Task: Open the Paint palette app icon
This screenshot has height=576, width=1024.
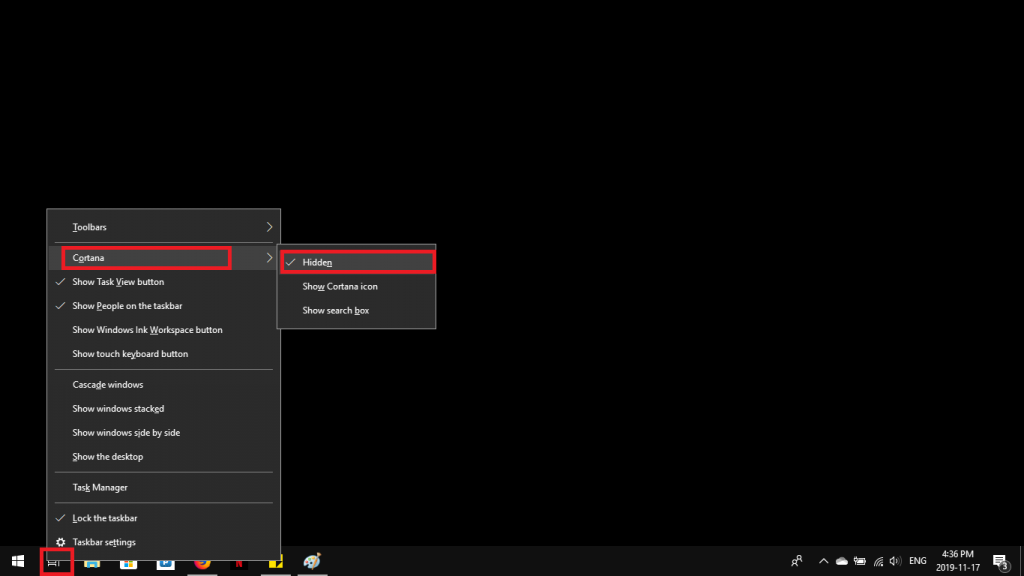Action: click(x=312, y=562)
